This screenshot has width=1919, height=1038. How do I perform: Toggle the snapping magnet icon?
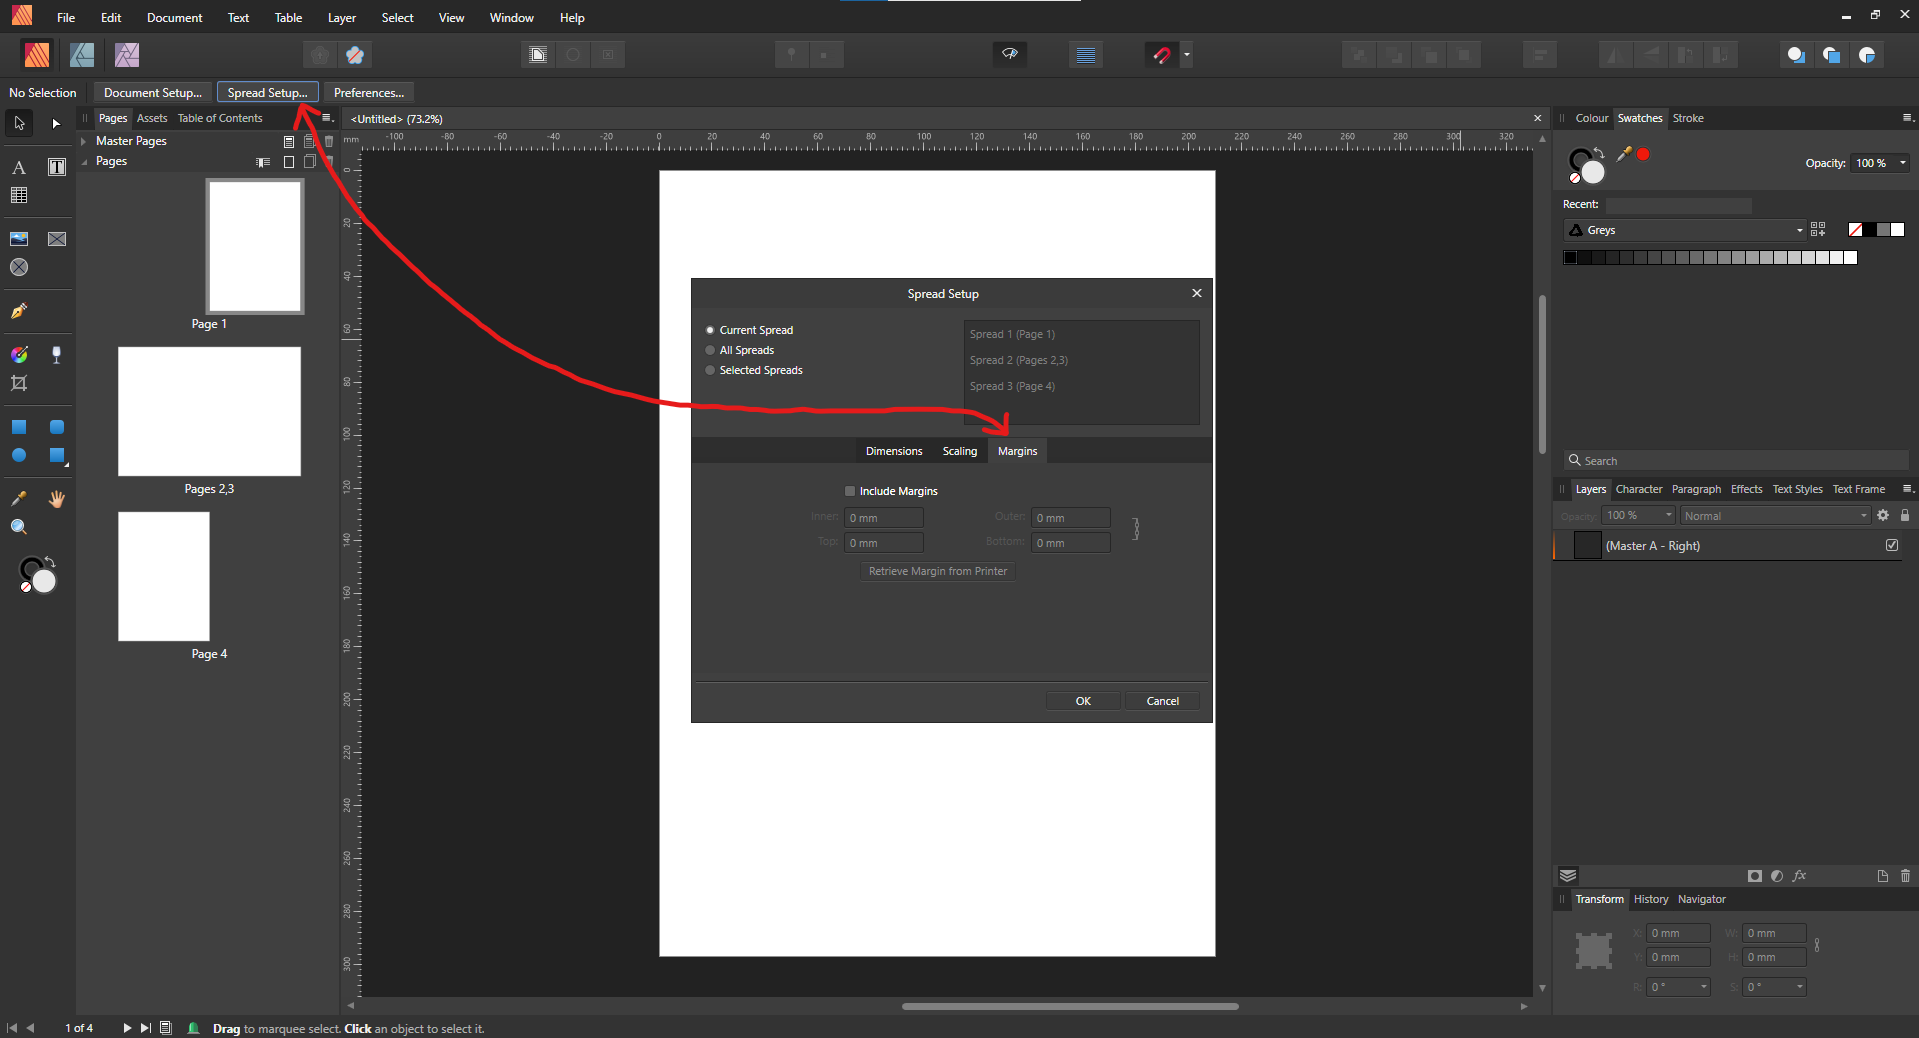[1161, 55]
